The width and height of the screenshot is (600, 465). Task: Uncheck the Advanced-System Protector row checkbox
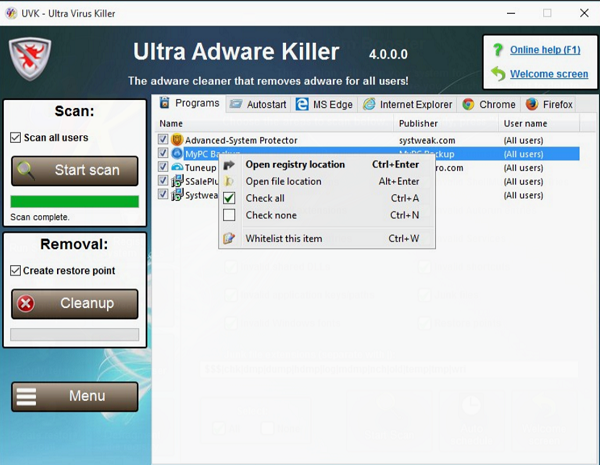163,139
